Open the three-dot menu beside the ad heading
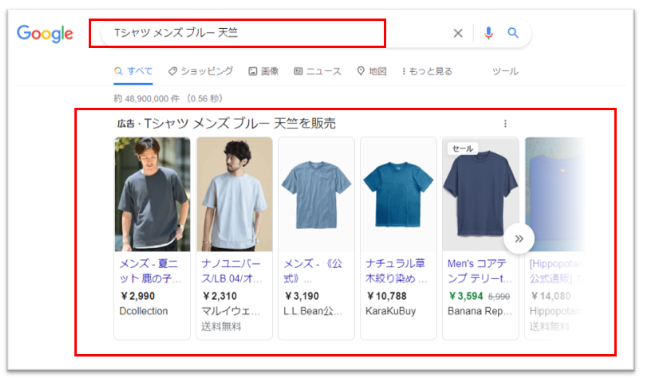The height and width of the screenshot is (381, 648). 505,124
